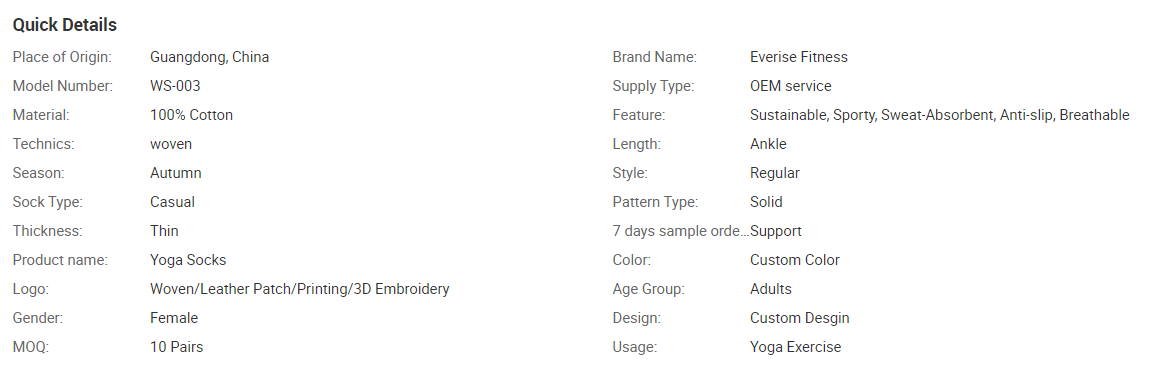
Task: Click the Place of Origin label
Action: (x=62, y=57)
